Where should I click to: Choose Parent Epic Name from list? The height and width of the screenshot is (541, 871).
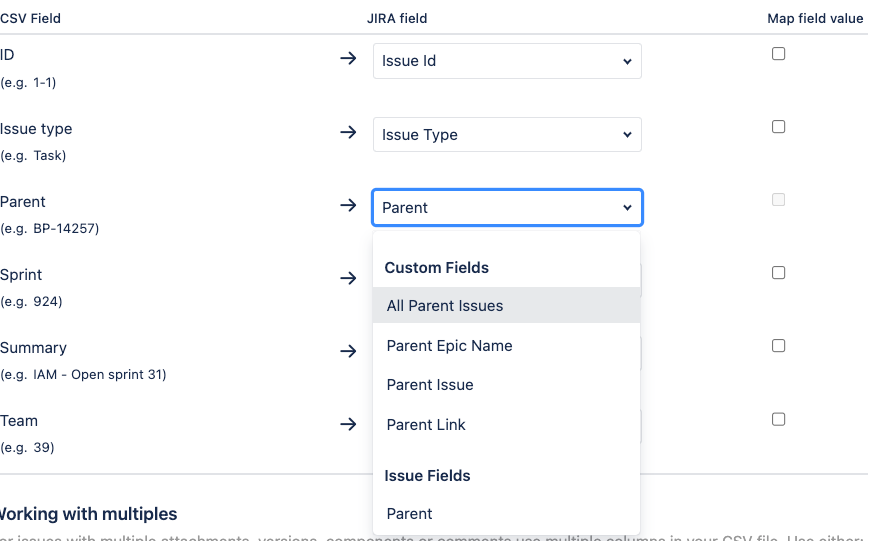(x=449, y=346)
